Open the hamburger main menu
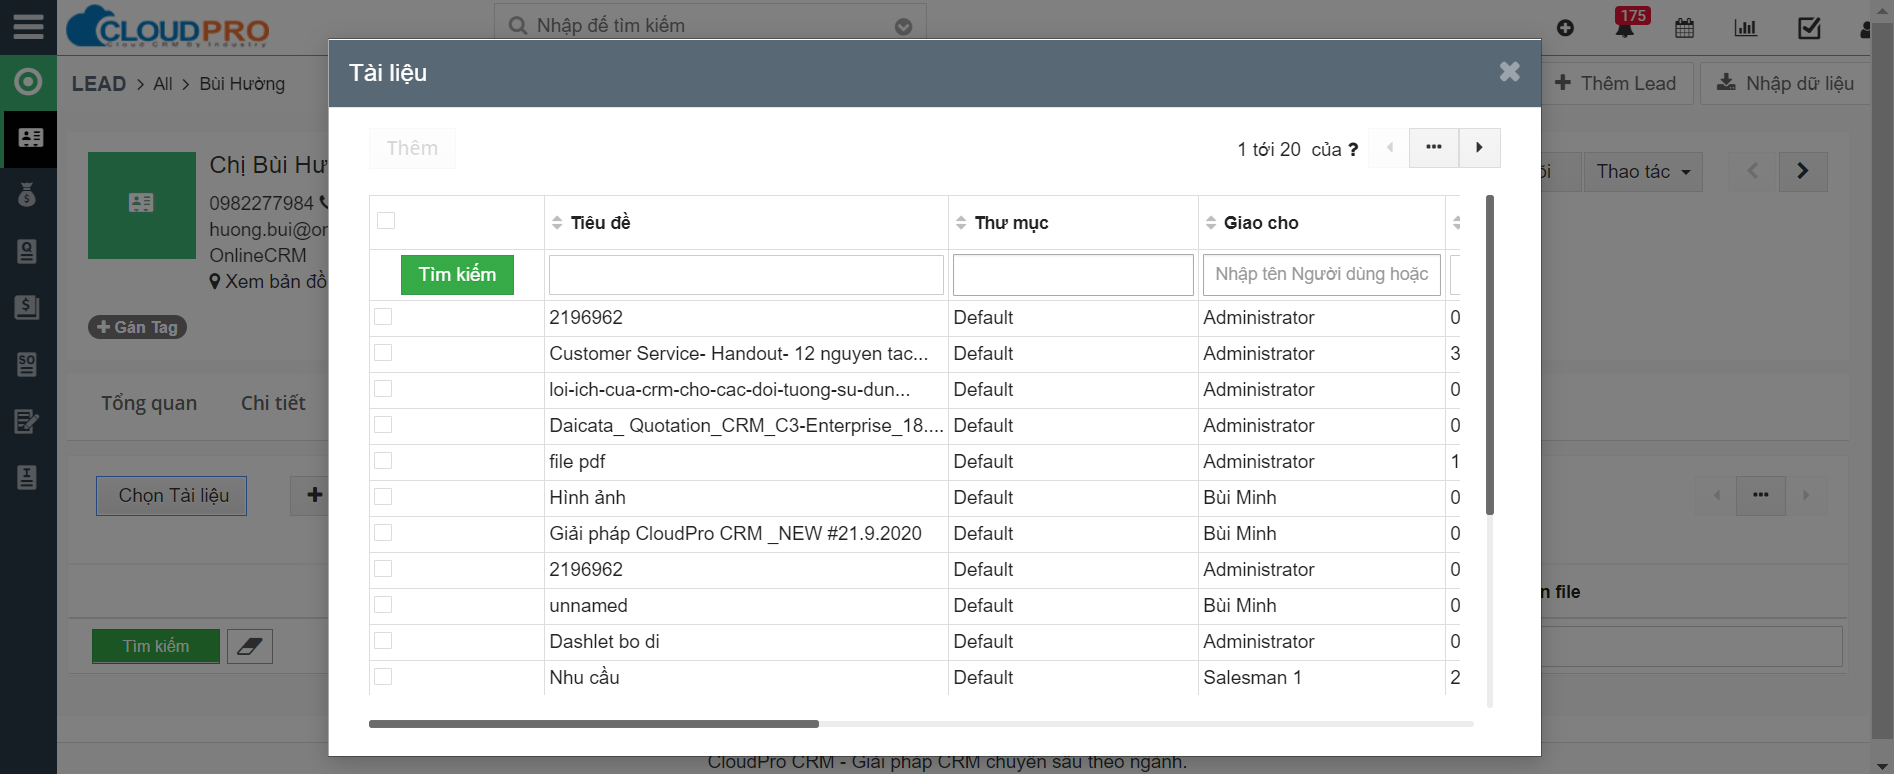The image size is (1894, 774). [28, 26]
